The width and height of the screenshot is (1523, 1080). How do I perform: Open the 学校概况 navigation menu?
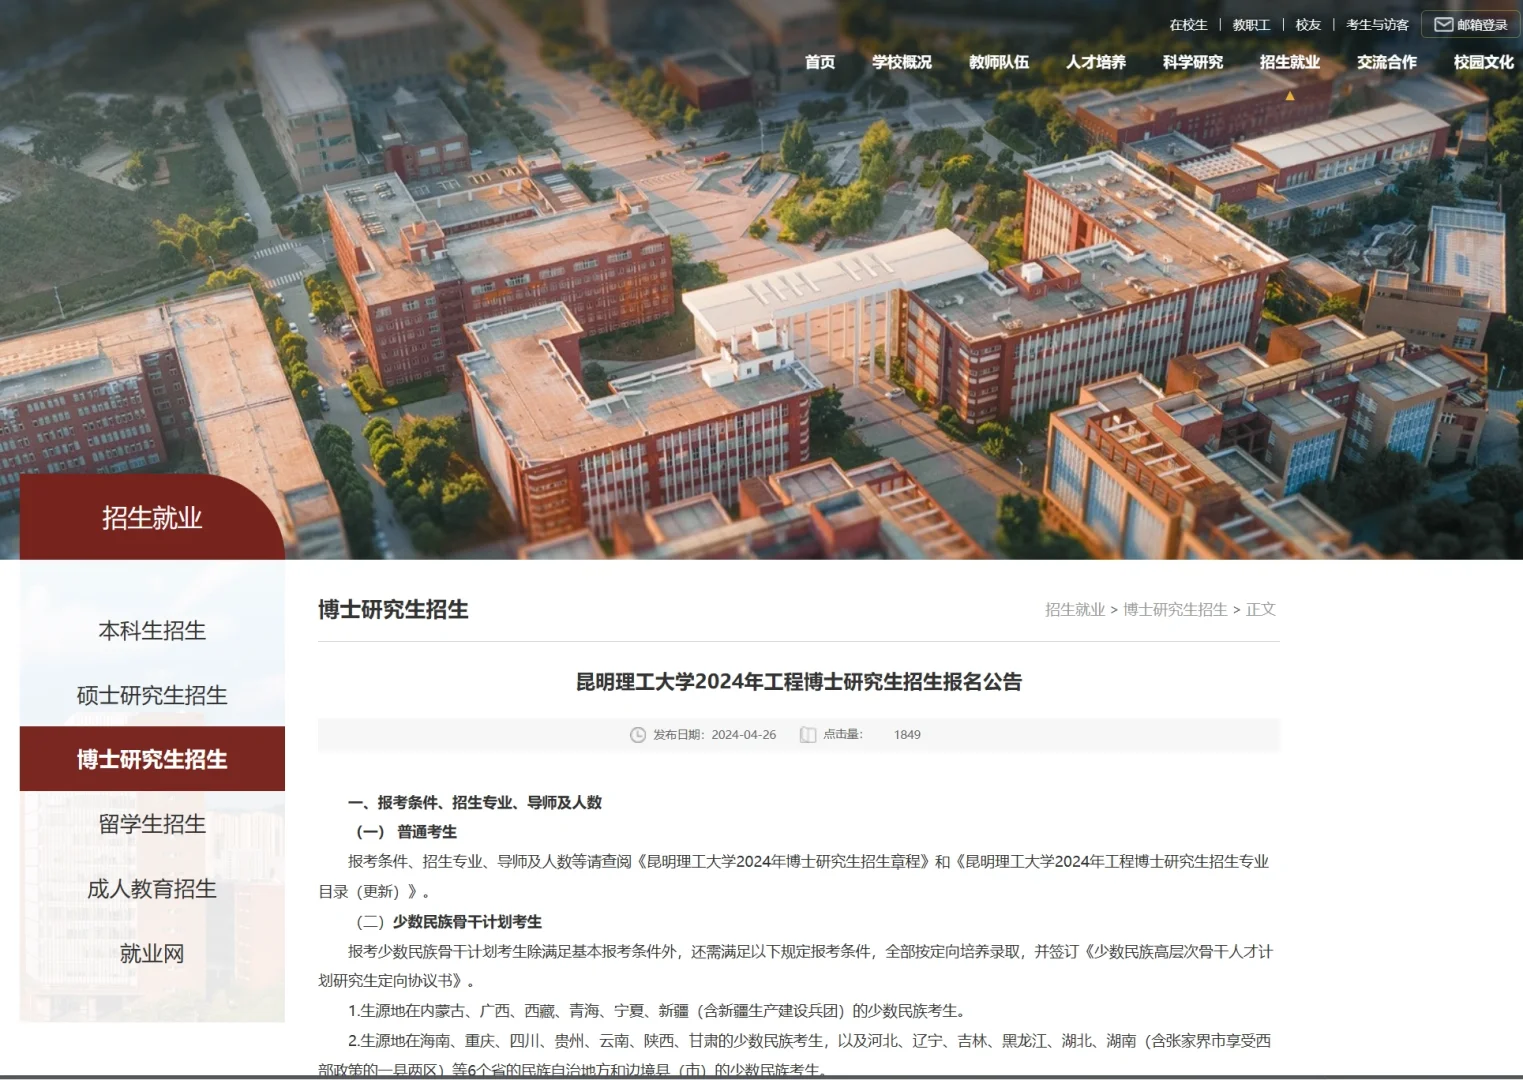[x=902, y=62]
